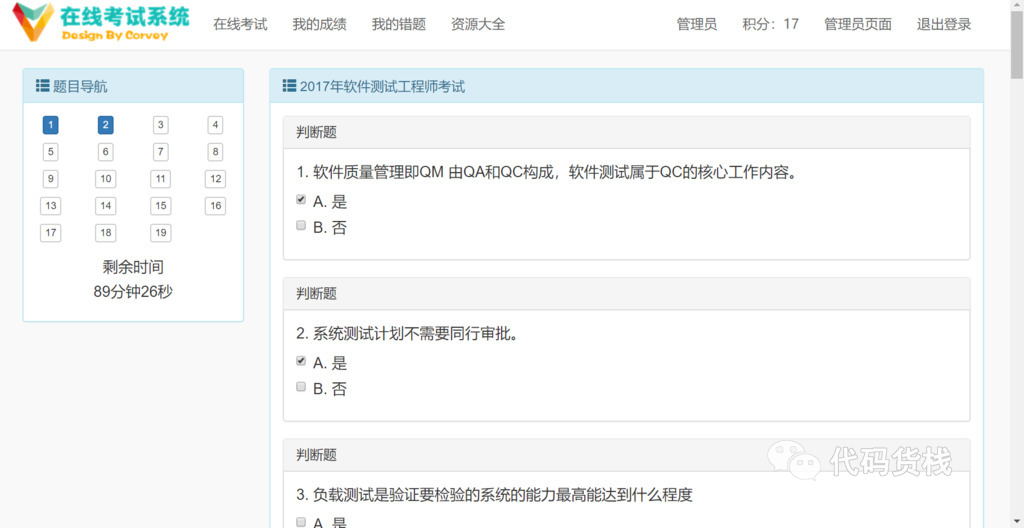Open the 我的成绩 page

(319, 25)
